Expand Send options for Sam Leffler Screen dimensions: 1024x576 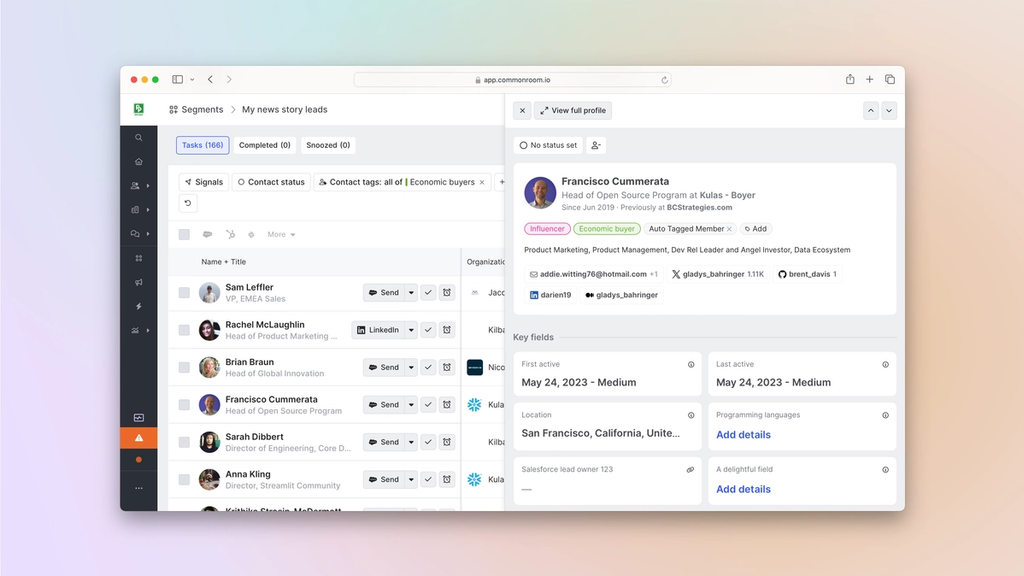[x=411, y=293]
